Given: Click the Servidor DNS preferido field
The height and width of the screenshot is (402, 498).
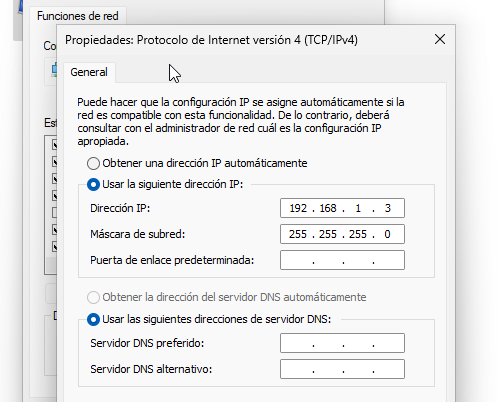Looking at the screenshot, I should pyautogui.click(x=342, y=343).
